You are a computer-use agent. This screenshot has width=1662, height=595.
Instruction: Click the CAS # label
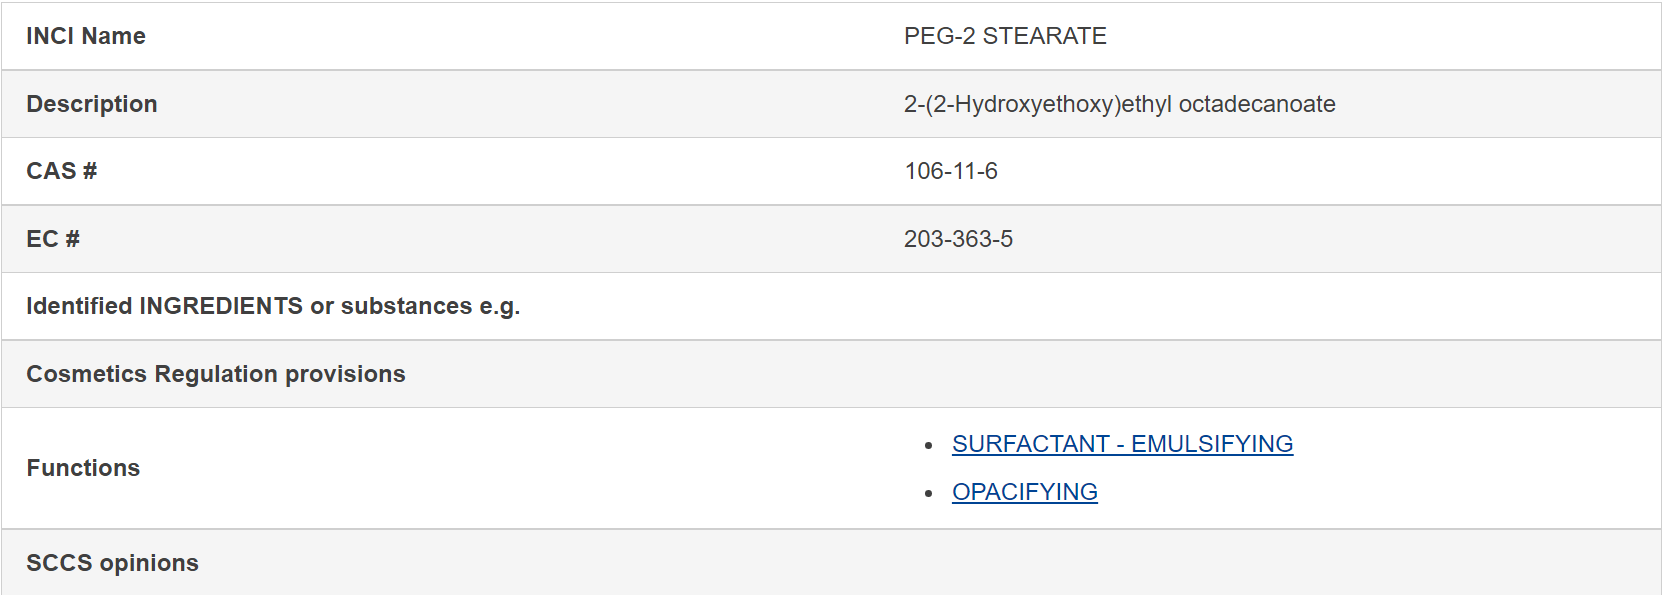click(x=61, y=171)
